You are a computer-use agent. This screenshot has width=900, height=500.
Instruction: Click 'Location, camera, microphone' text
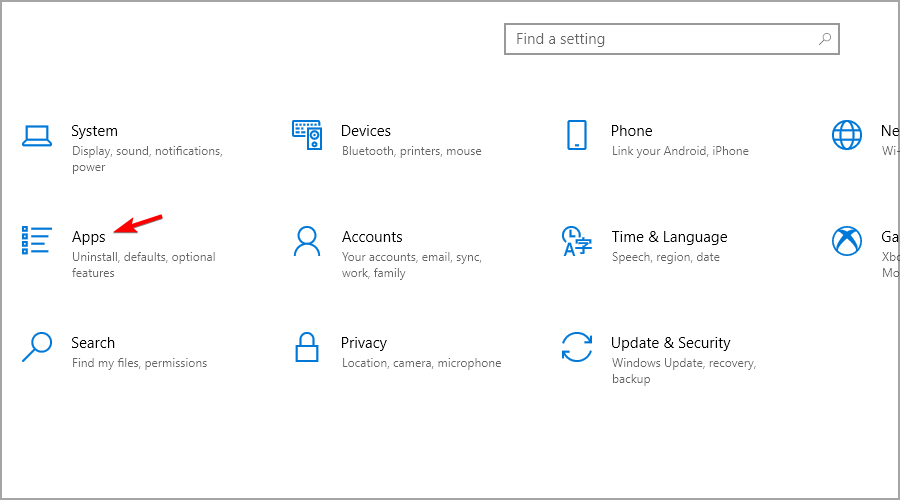click(421, 363)
